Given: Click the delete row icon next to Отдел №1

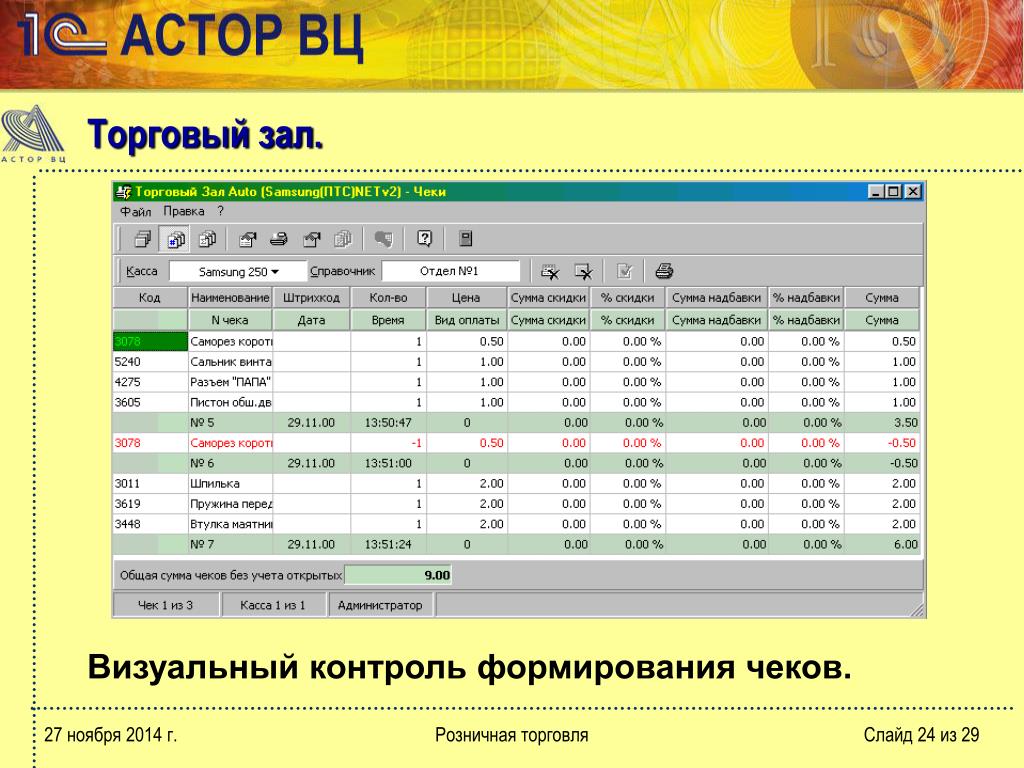Looking at the screenshot, I should tap(550, 271).
